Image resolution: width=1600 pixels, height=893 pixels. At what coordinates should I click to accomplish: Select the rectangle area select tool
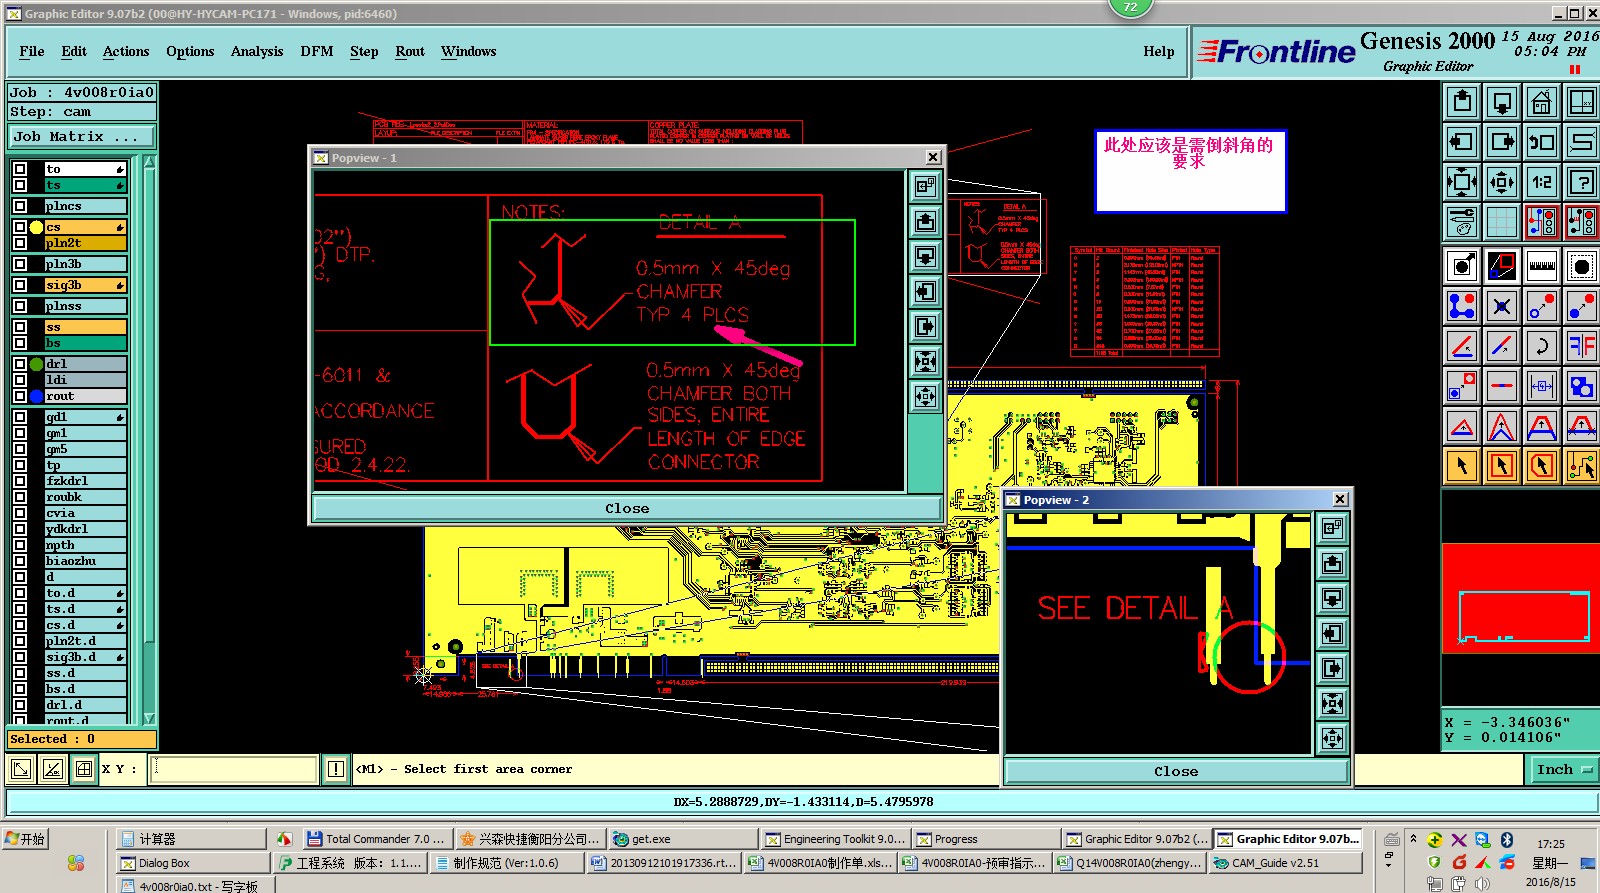tap(1502, 466)
